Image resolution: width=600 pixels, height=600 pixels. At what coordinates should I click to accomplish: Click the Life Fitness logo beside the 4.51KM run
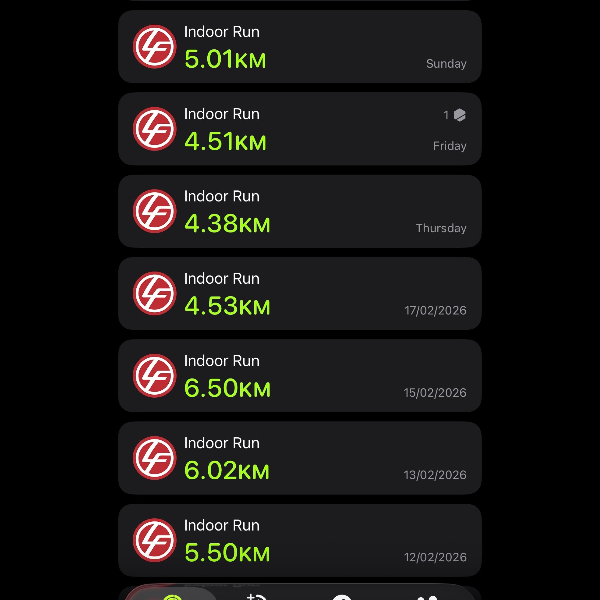tap(154, 129)
